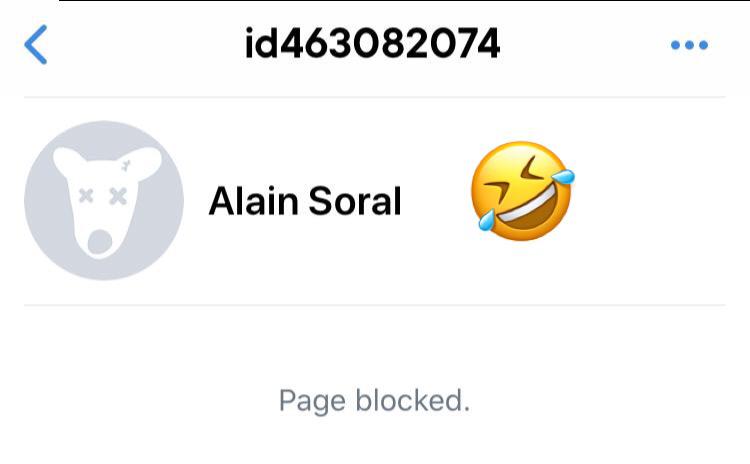The height and width of the screenshot is (464, 750).
Task: Click the gray circular profile picture
Action: point(104,200)
